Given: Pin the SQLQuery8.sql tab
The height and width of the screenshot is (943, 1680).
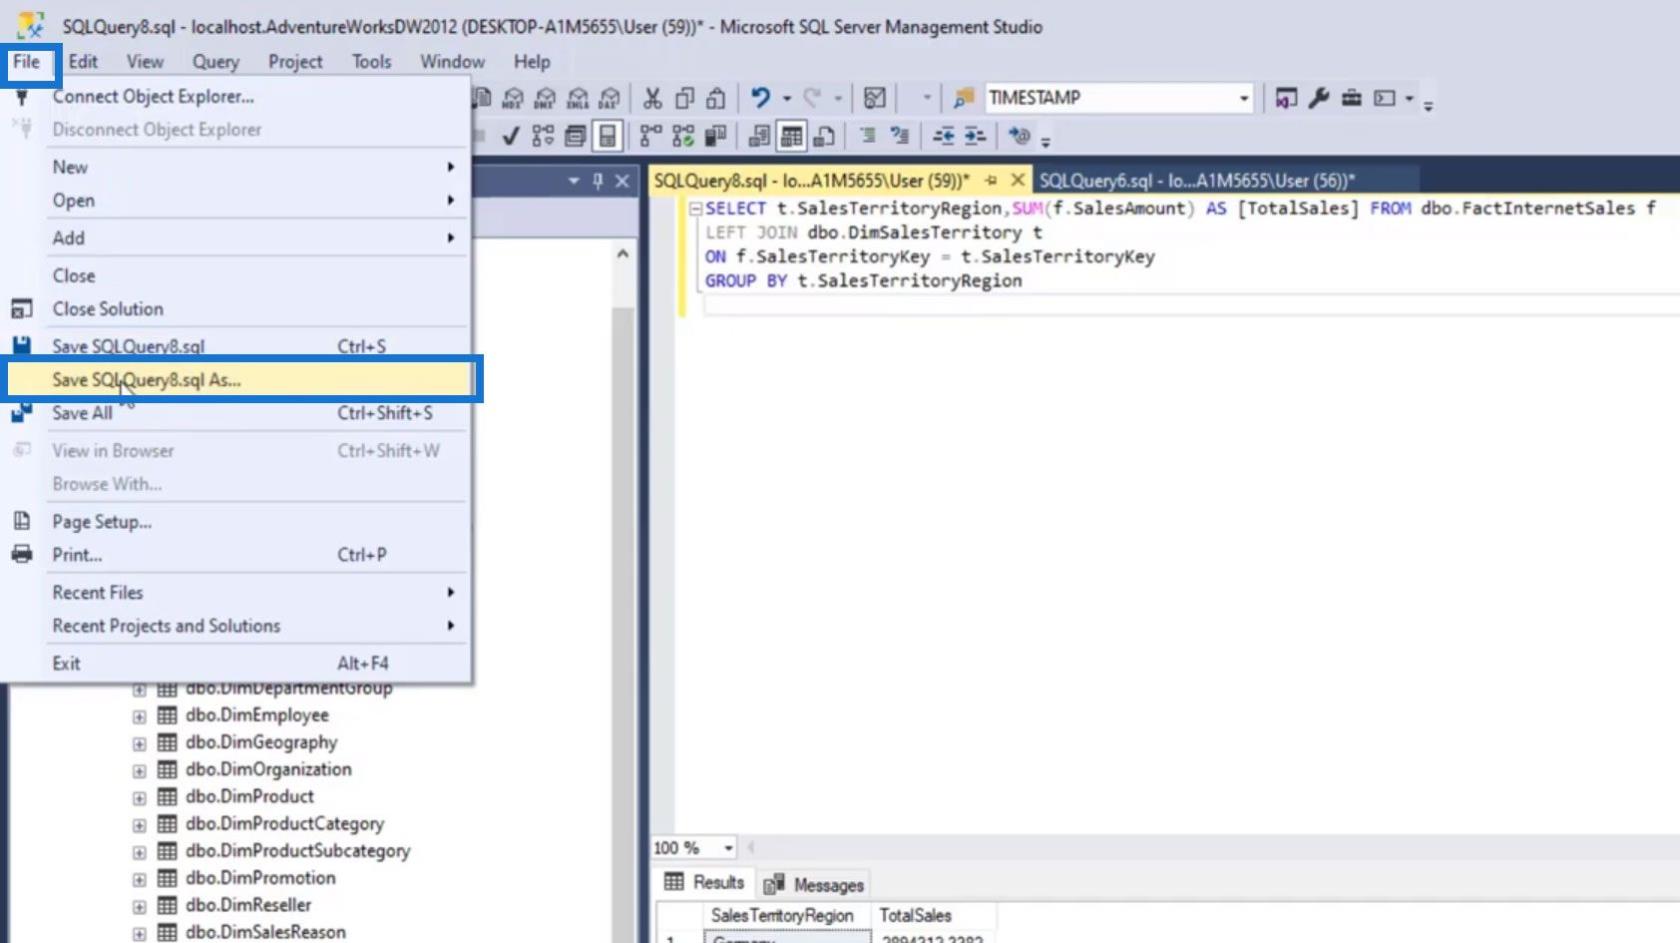Looking at the screenshot, I should coord(991,181).
